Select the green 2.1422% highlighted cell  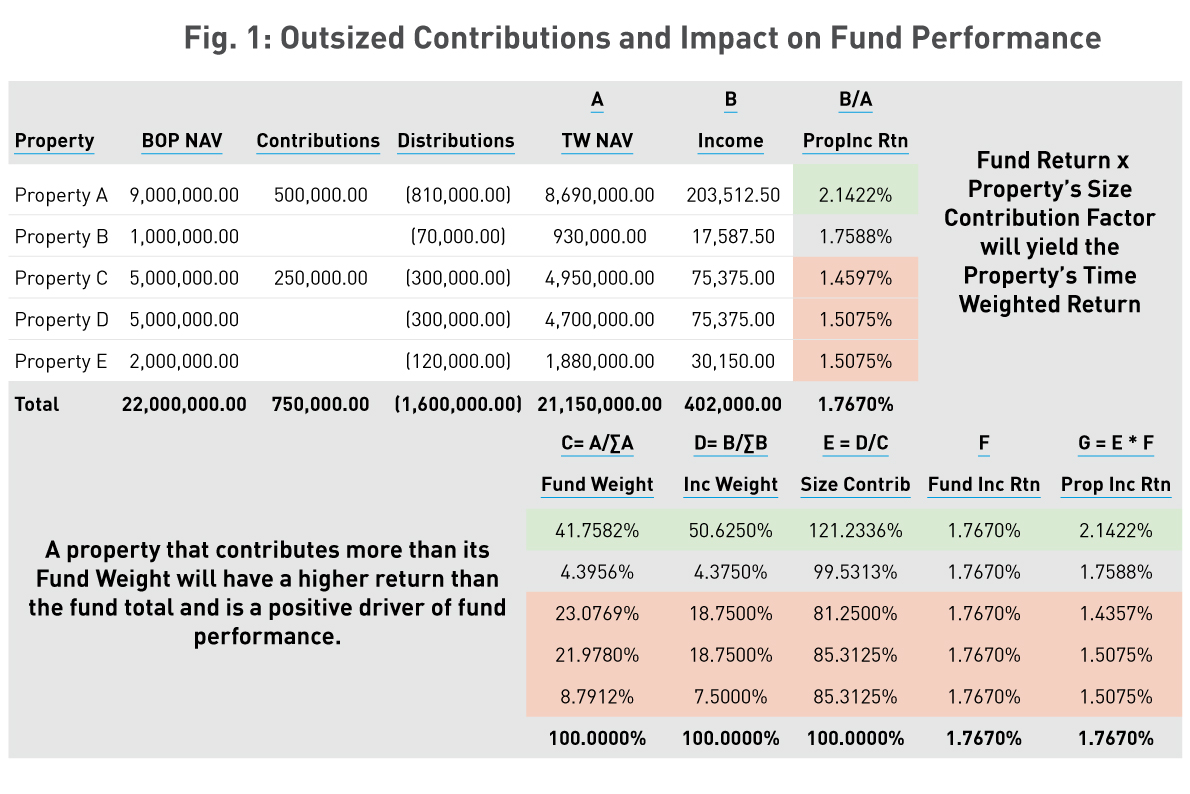(x=855, y=196)
